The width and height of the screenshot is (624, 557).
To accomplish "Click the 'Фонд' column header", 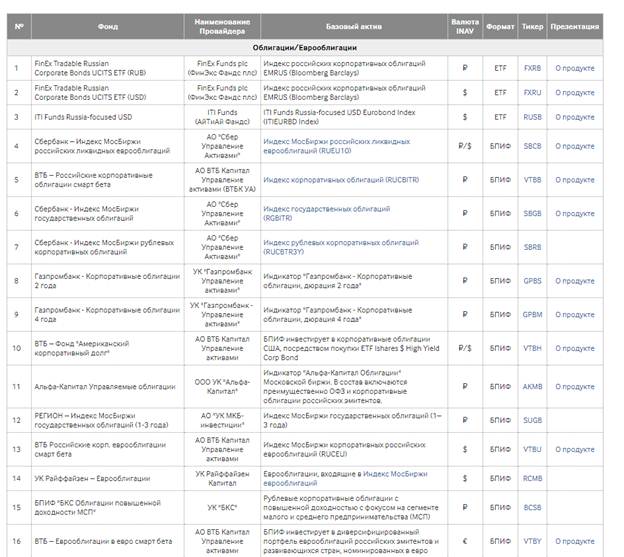I will point(107,27).
